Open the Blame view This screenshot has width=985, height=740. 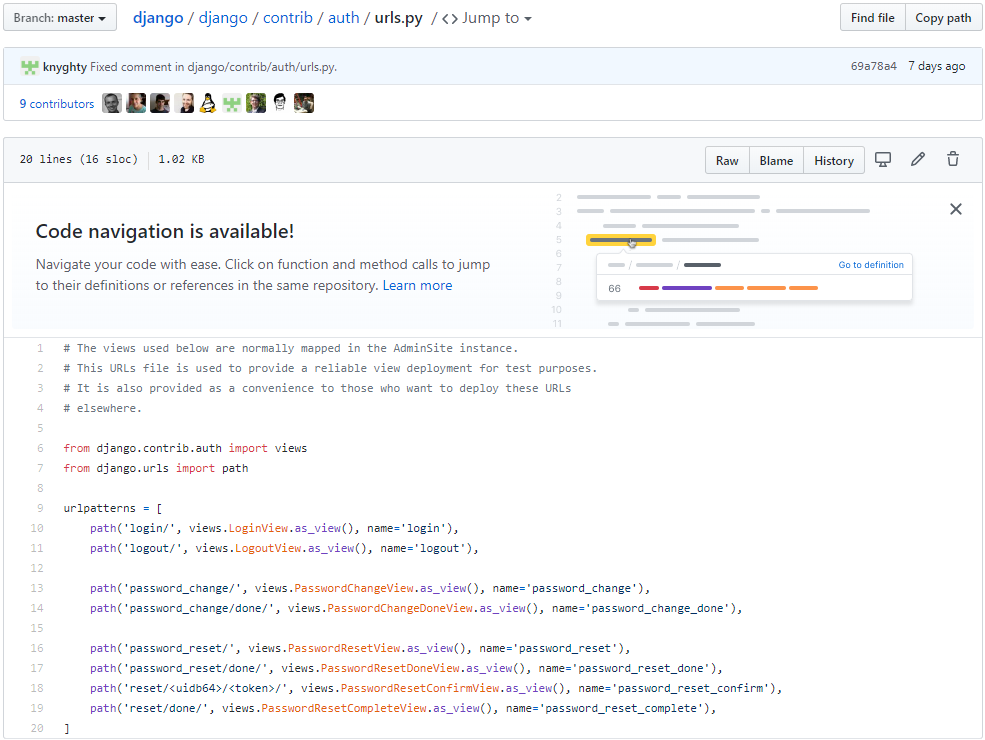point(776,161)
